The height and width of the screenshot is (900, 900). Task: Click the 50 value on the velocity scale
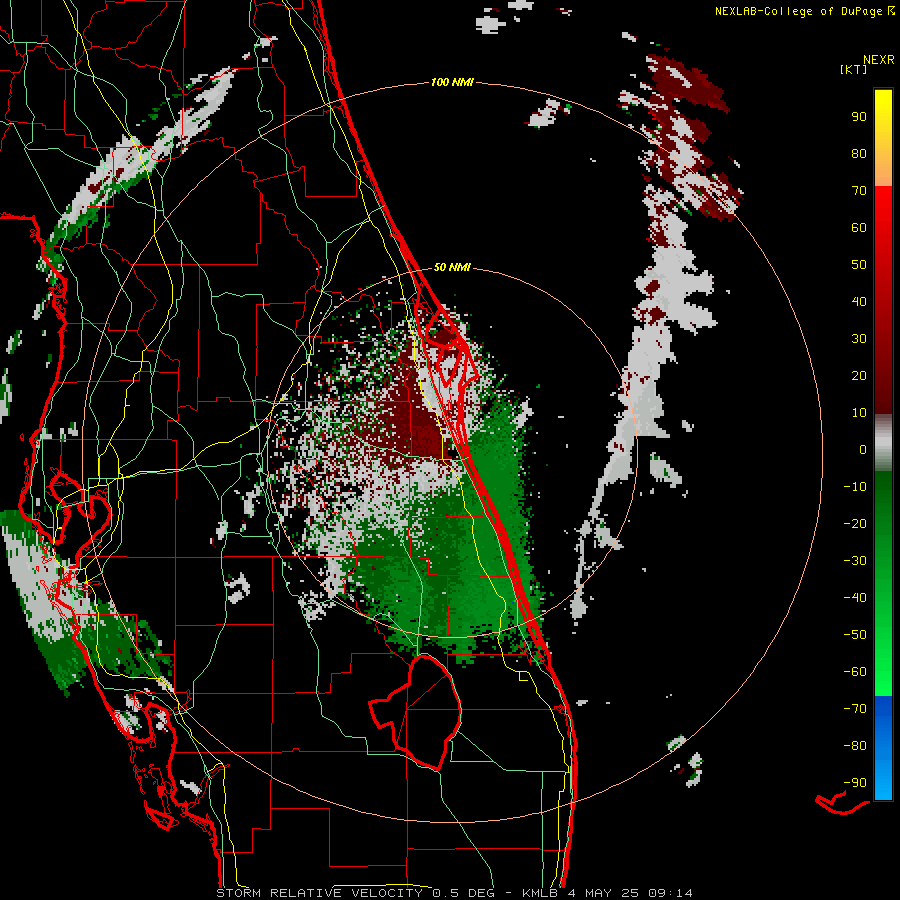[x=859, y=265]
